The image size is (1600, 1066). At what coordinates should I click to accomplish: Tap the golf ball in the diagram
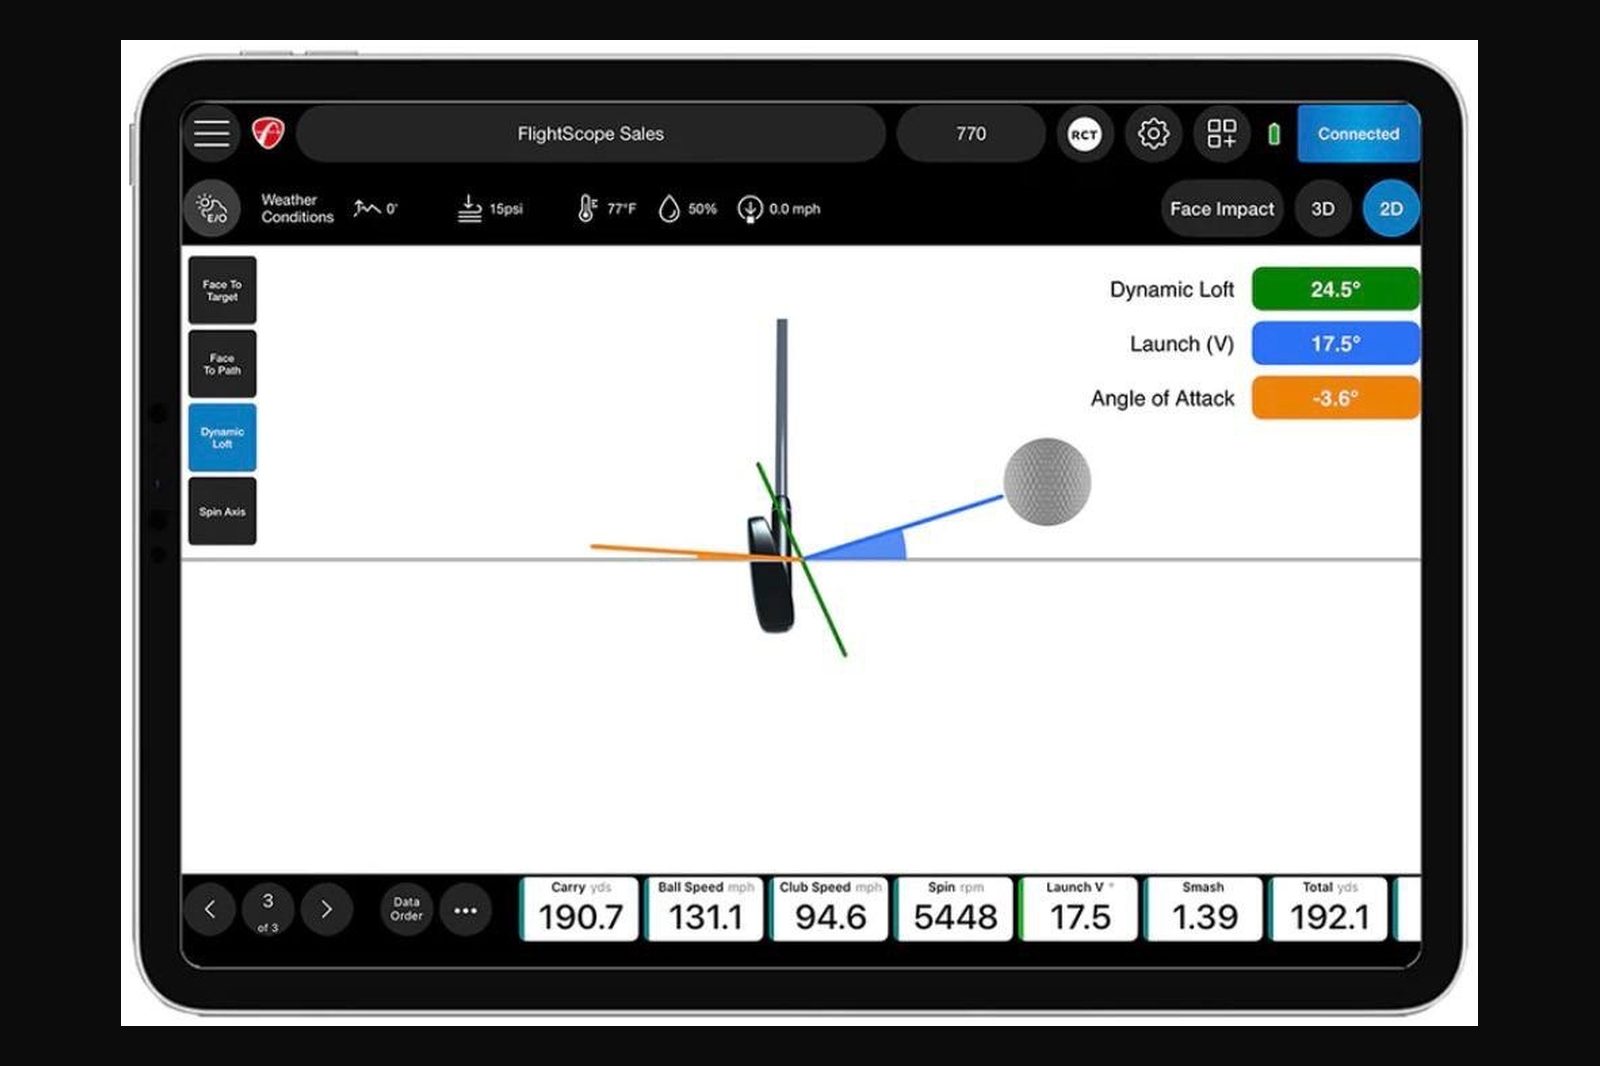point(1047,481)
